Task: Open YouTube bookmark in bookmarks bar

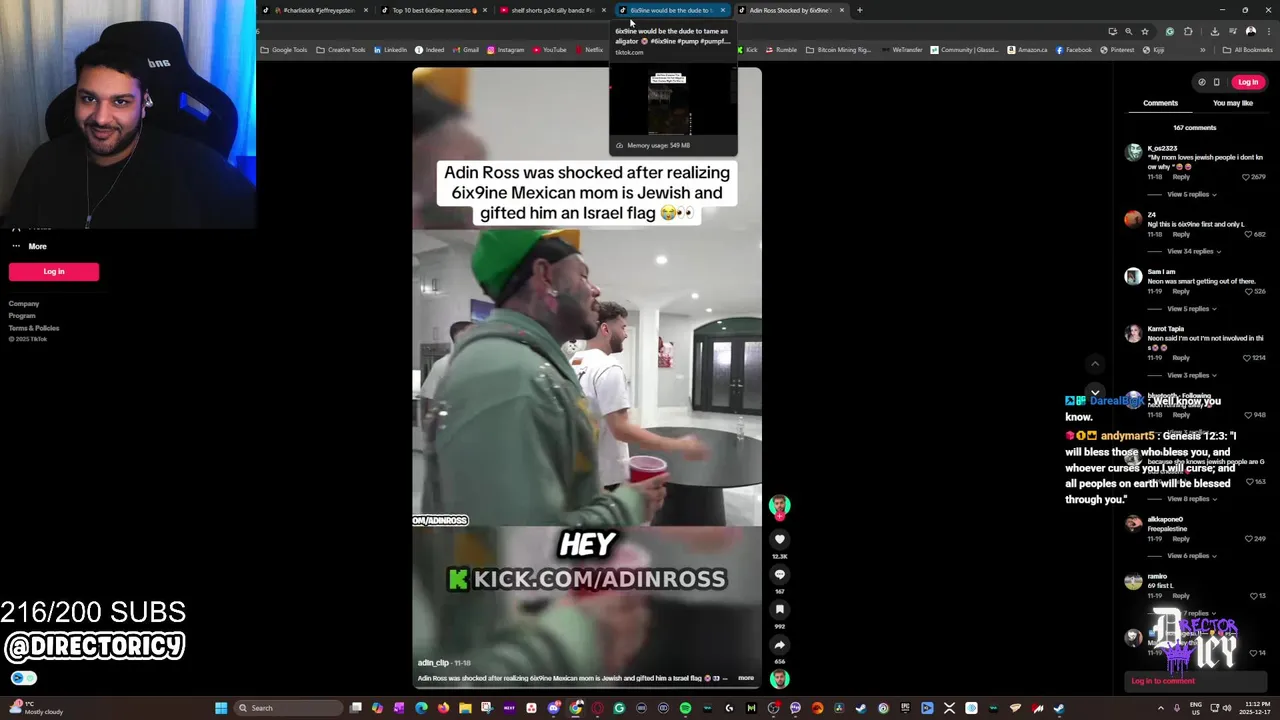Action: pos(550,50)
